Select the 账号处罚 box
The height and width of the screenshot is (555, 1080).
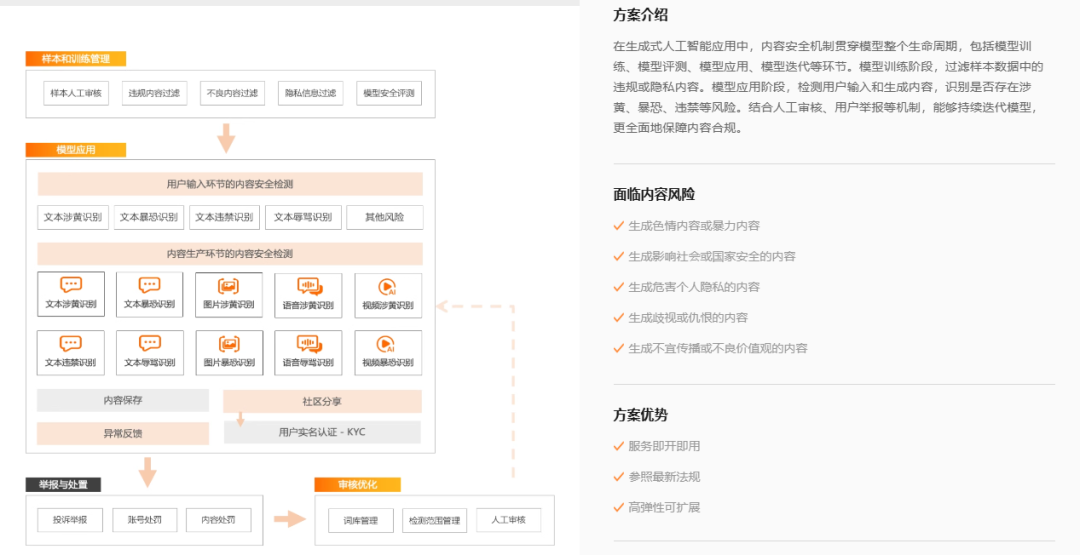(x=144, y=520)
